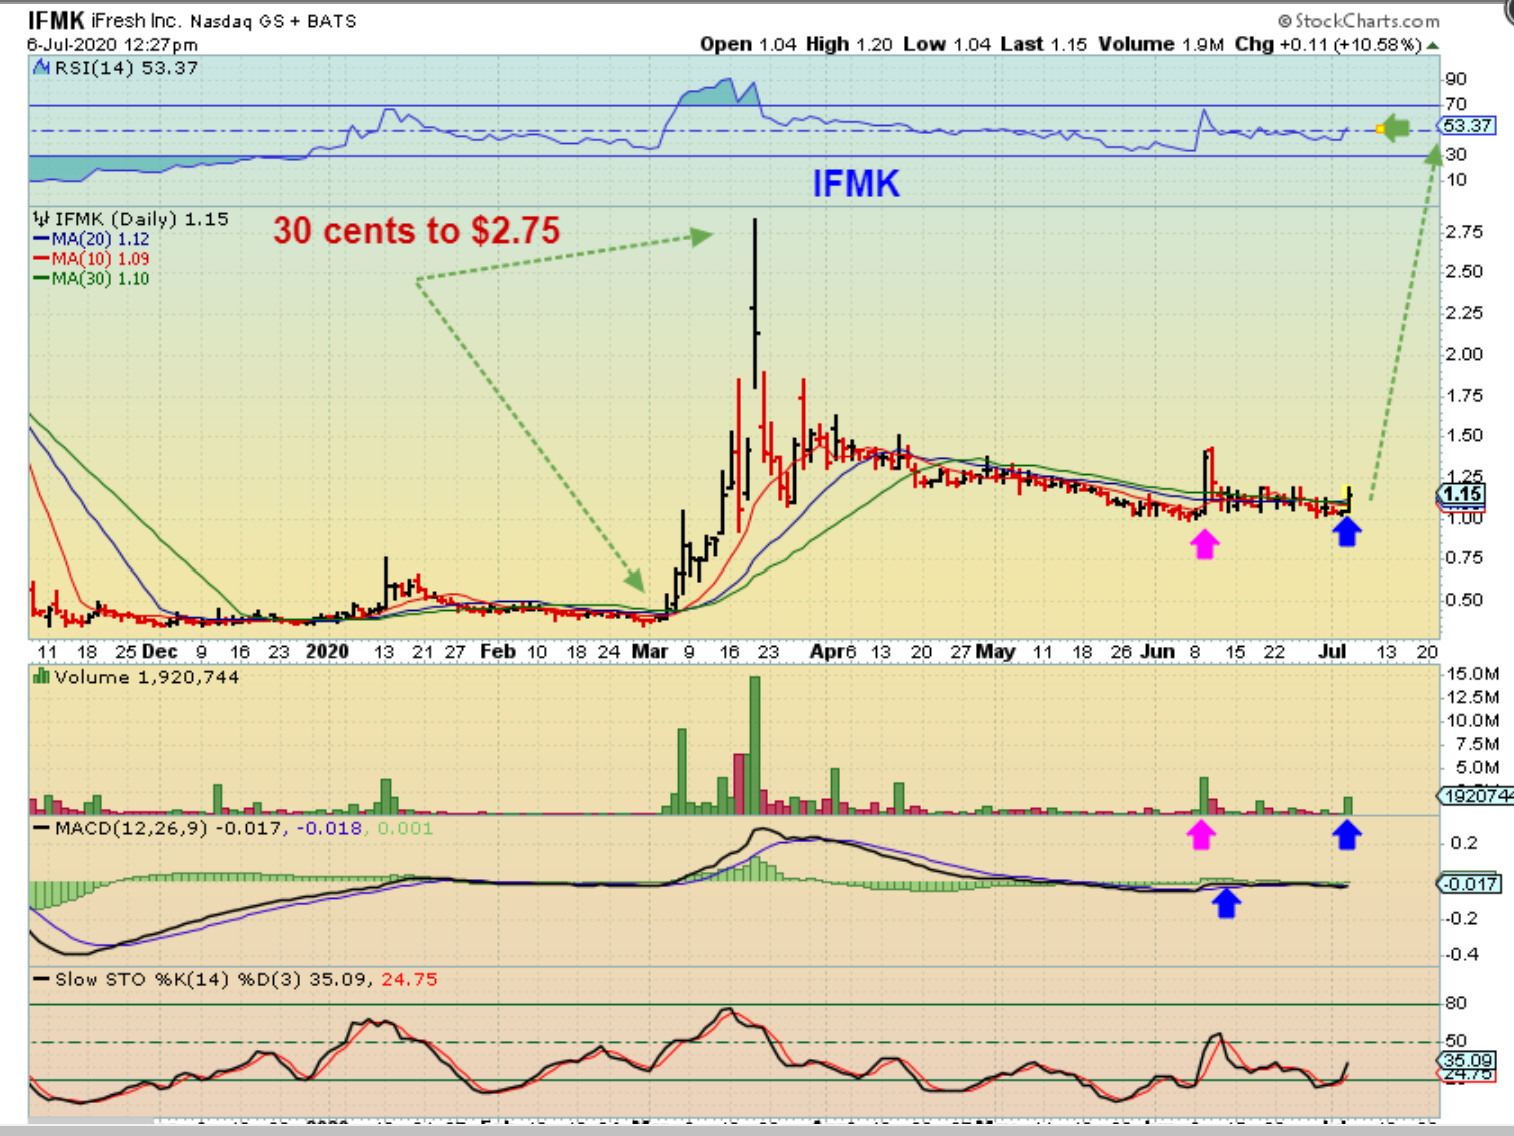Screen dimensions: 1514x1136
Task: Click the 7.5M volume axis label
Action: (1476, 744)
